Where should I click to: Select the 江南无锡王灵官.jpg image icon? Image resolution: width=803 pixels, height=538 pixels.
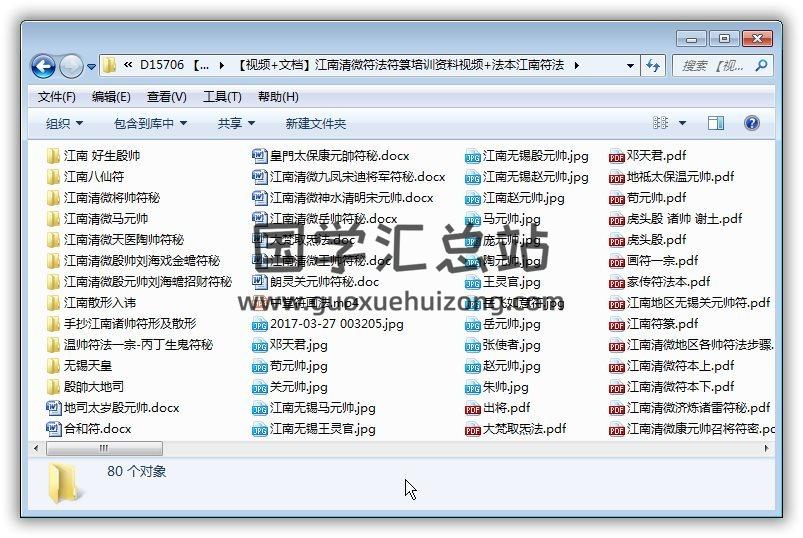click(260, 429)
